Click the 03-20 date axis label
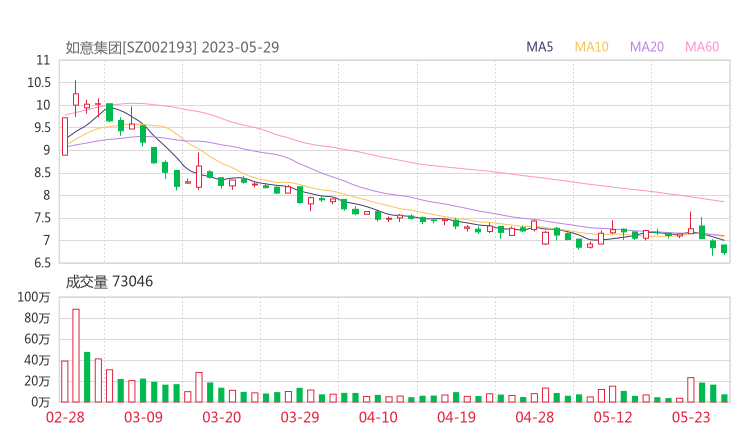Viewport: 740px width, 440px height. (x=222, y=417)
